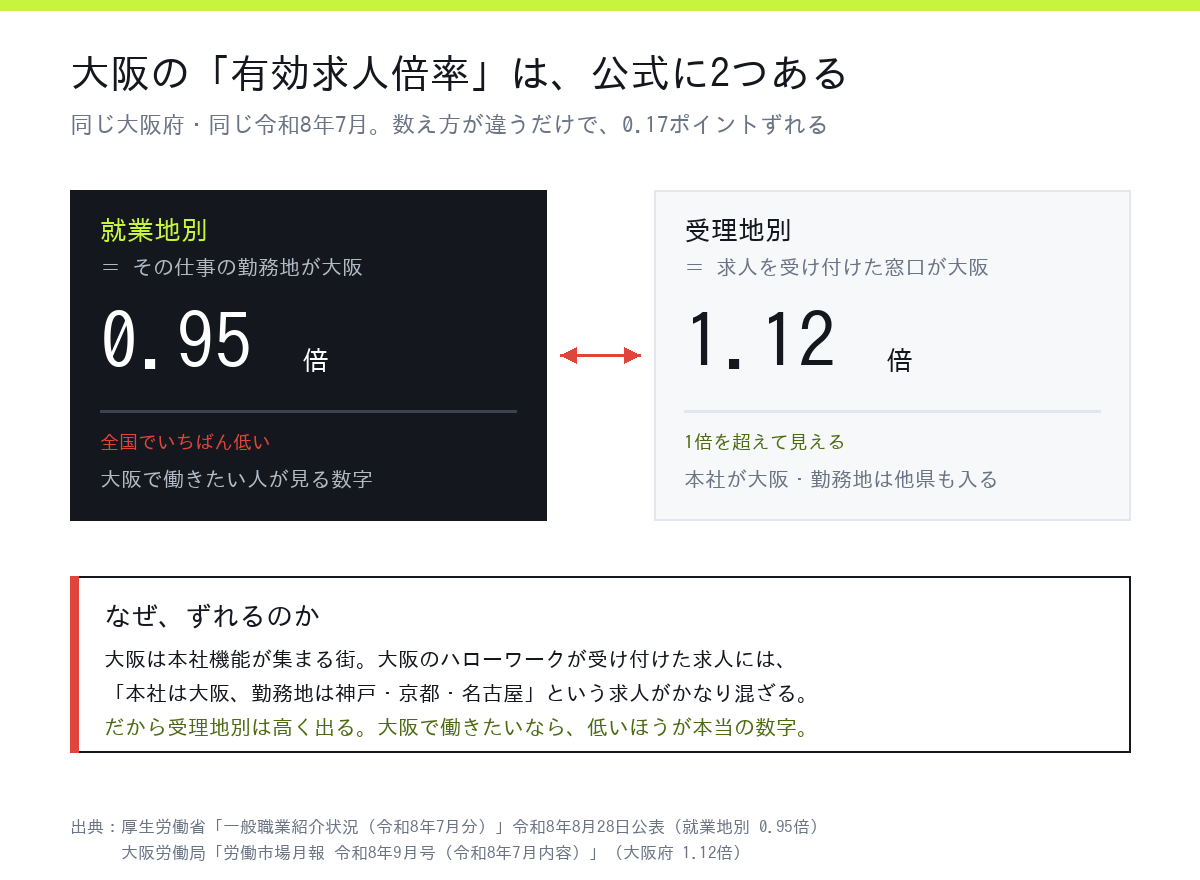
Task: Click the red note 全国でいちばん低い
Action: pos(185,442)
